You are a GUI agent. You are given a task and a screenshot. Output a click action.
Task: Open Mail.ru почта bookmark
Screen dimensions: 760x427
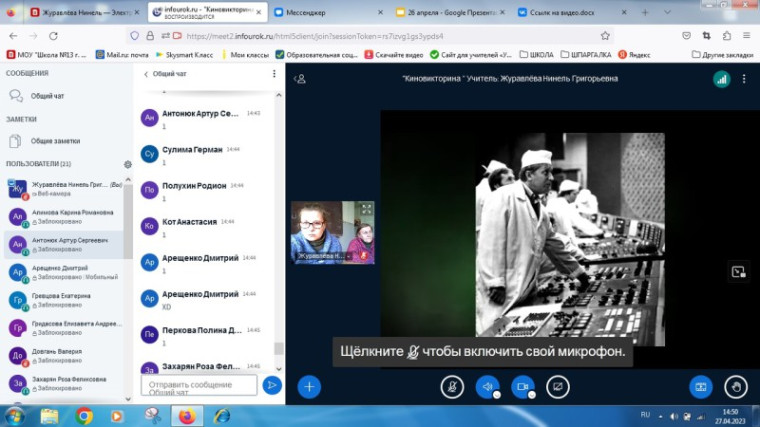pos(122,55)
